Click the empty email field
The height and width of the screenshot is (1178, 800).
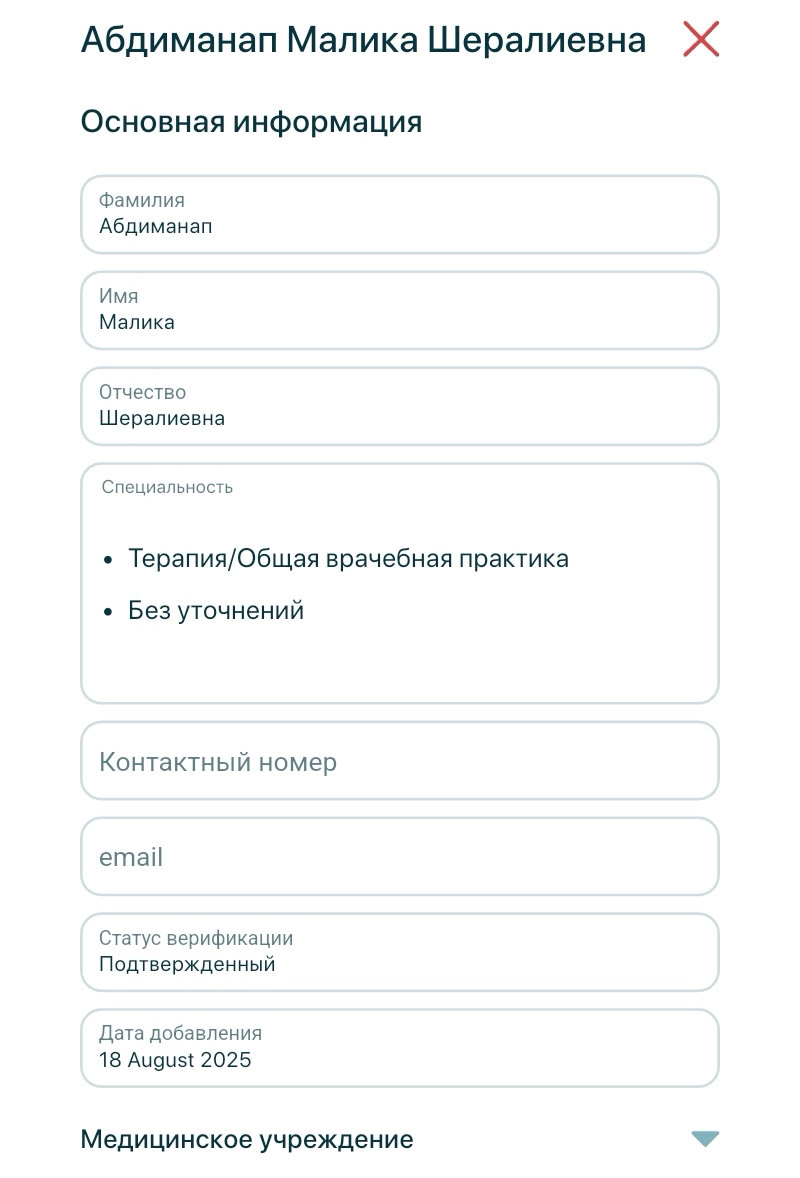click(x=400, y=857)
